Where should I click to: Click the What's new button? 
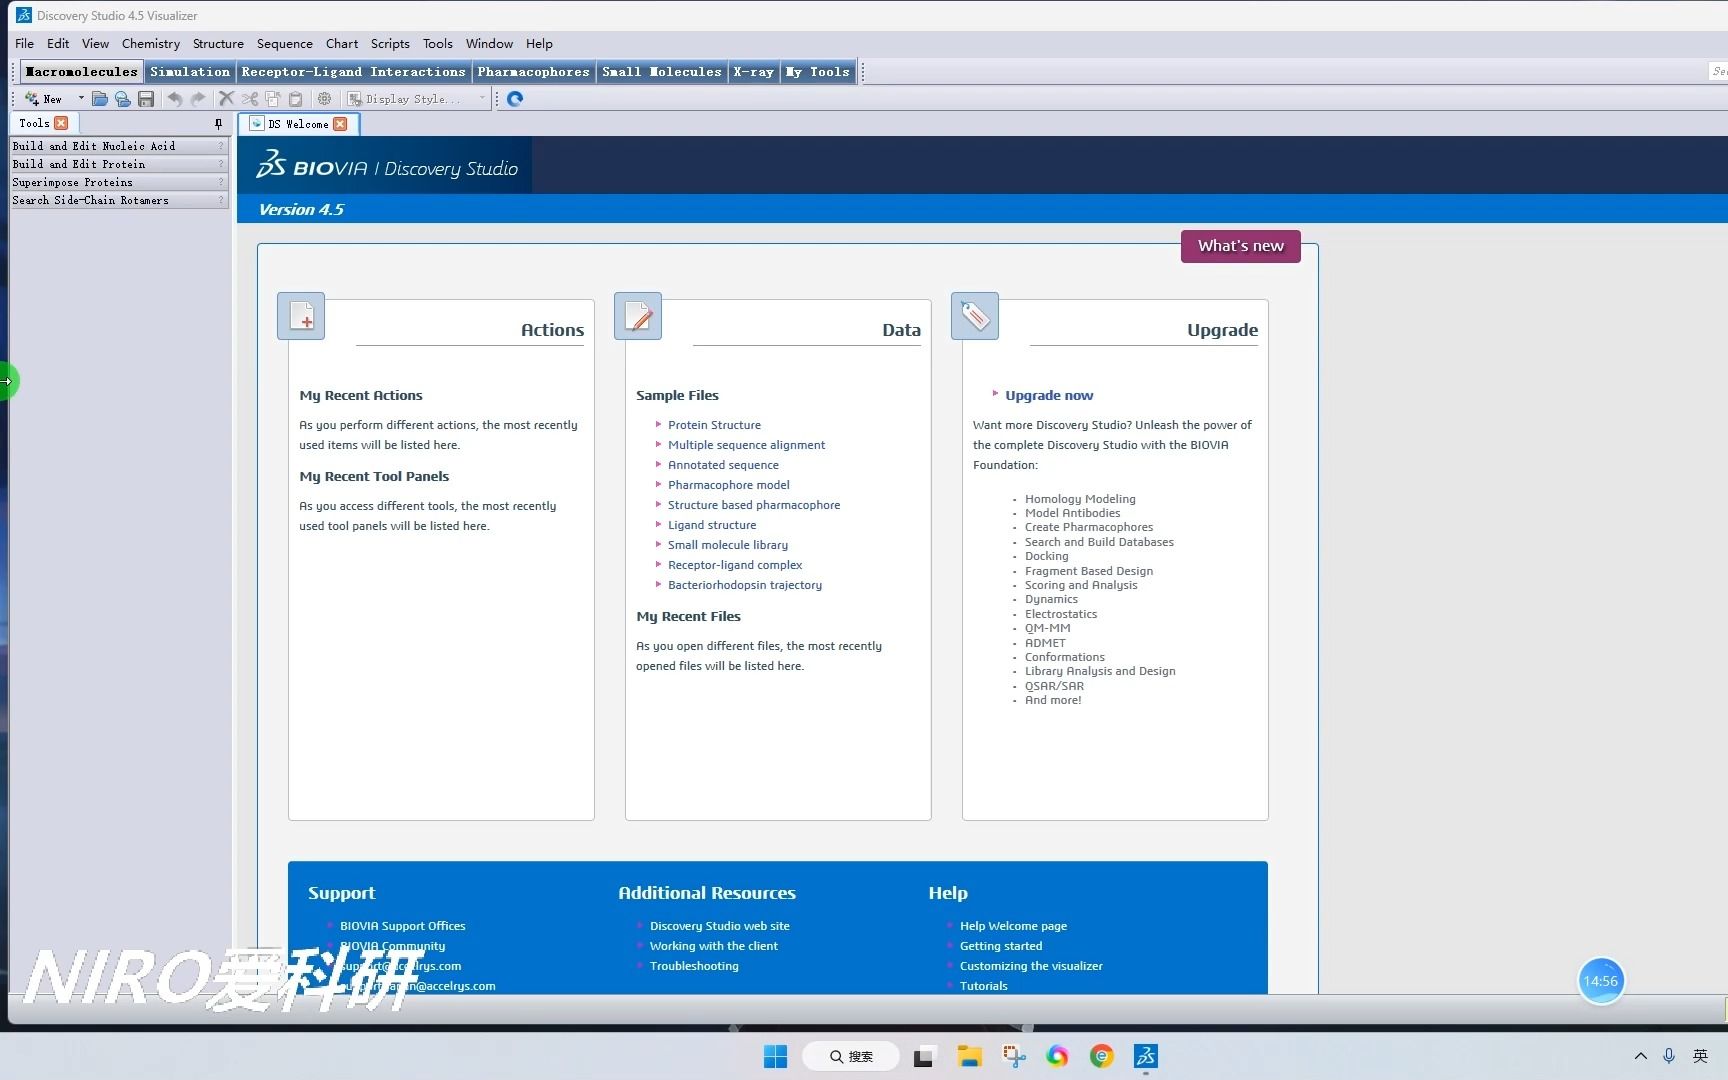coord(1240,246)
